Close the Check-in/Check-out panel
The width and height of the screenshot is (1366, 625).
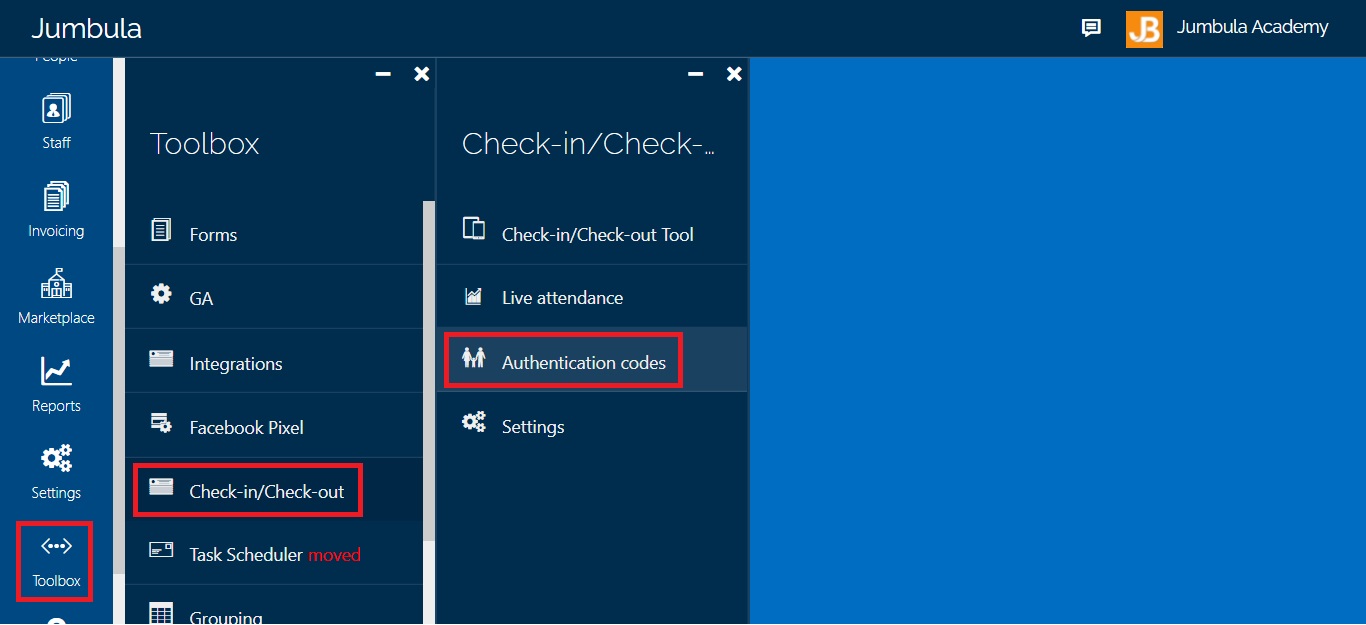point(734,74)
